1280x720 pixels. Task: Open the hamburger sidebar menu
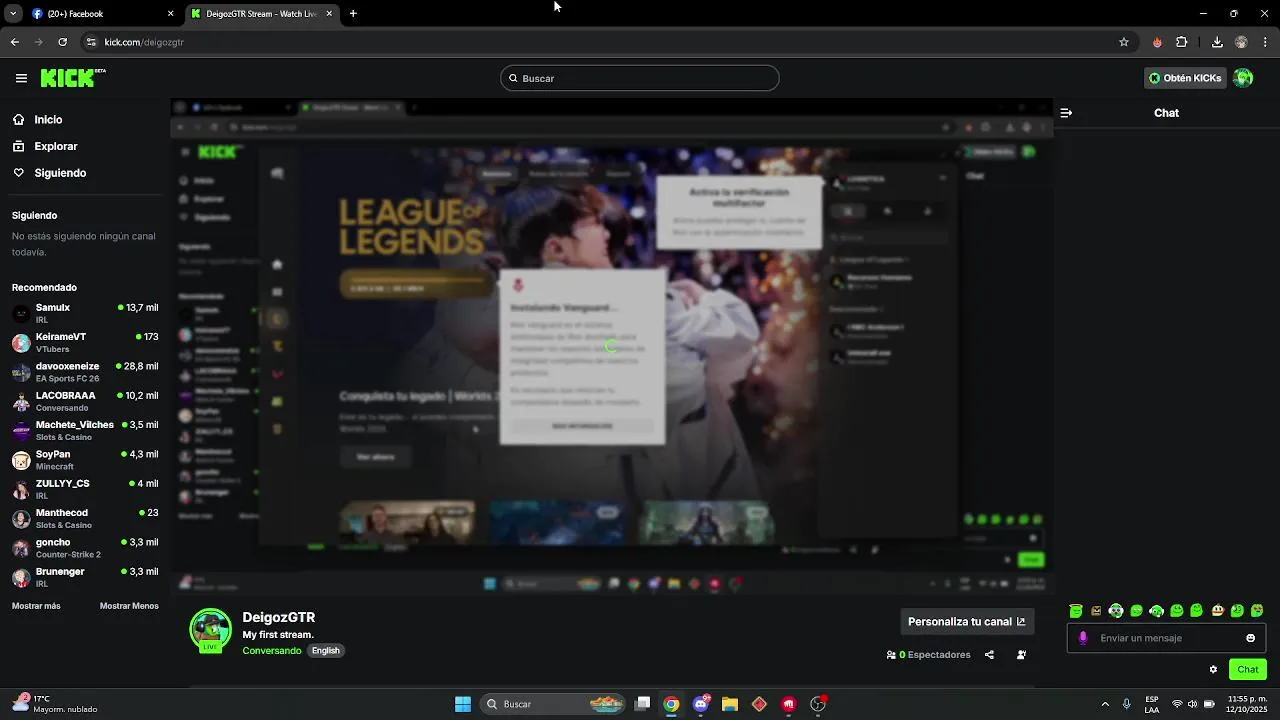click(x=21, y=78)
